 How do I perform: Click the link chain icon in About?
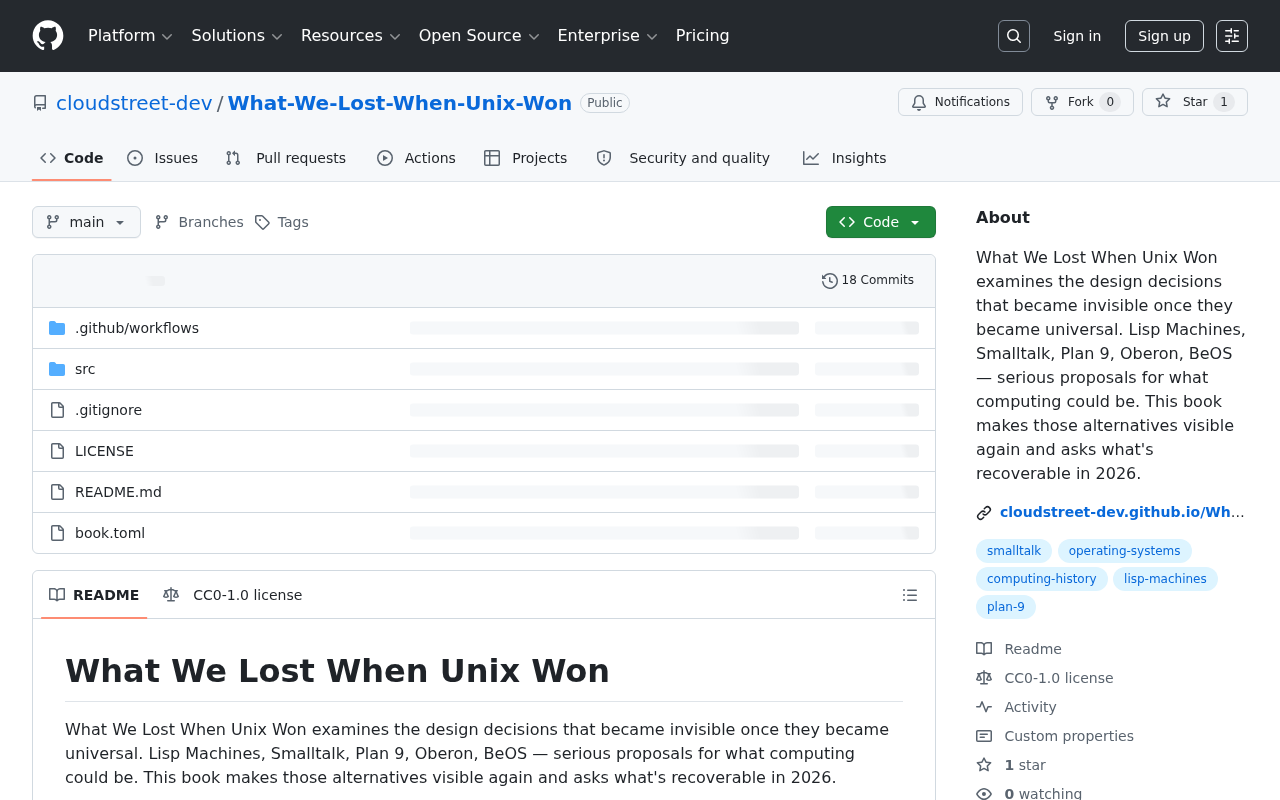pos(984,513)
